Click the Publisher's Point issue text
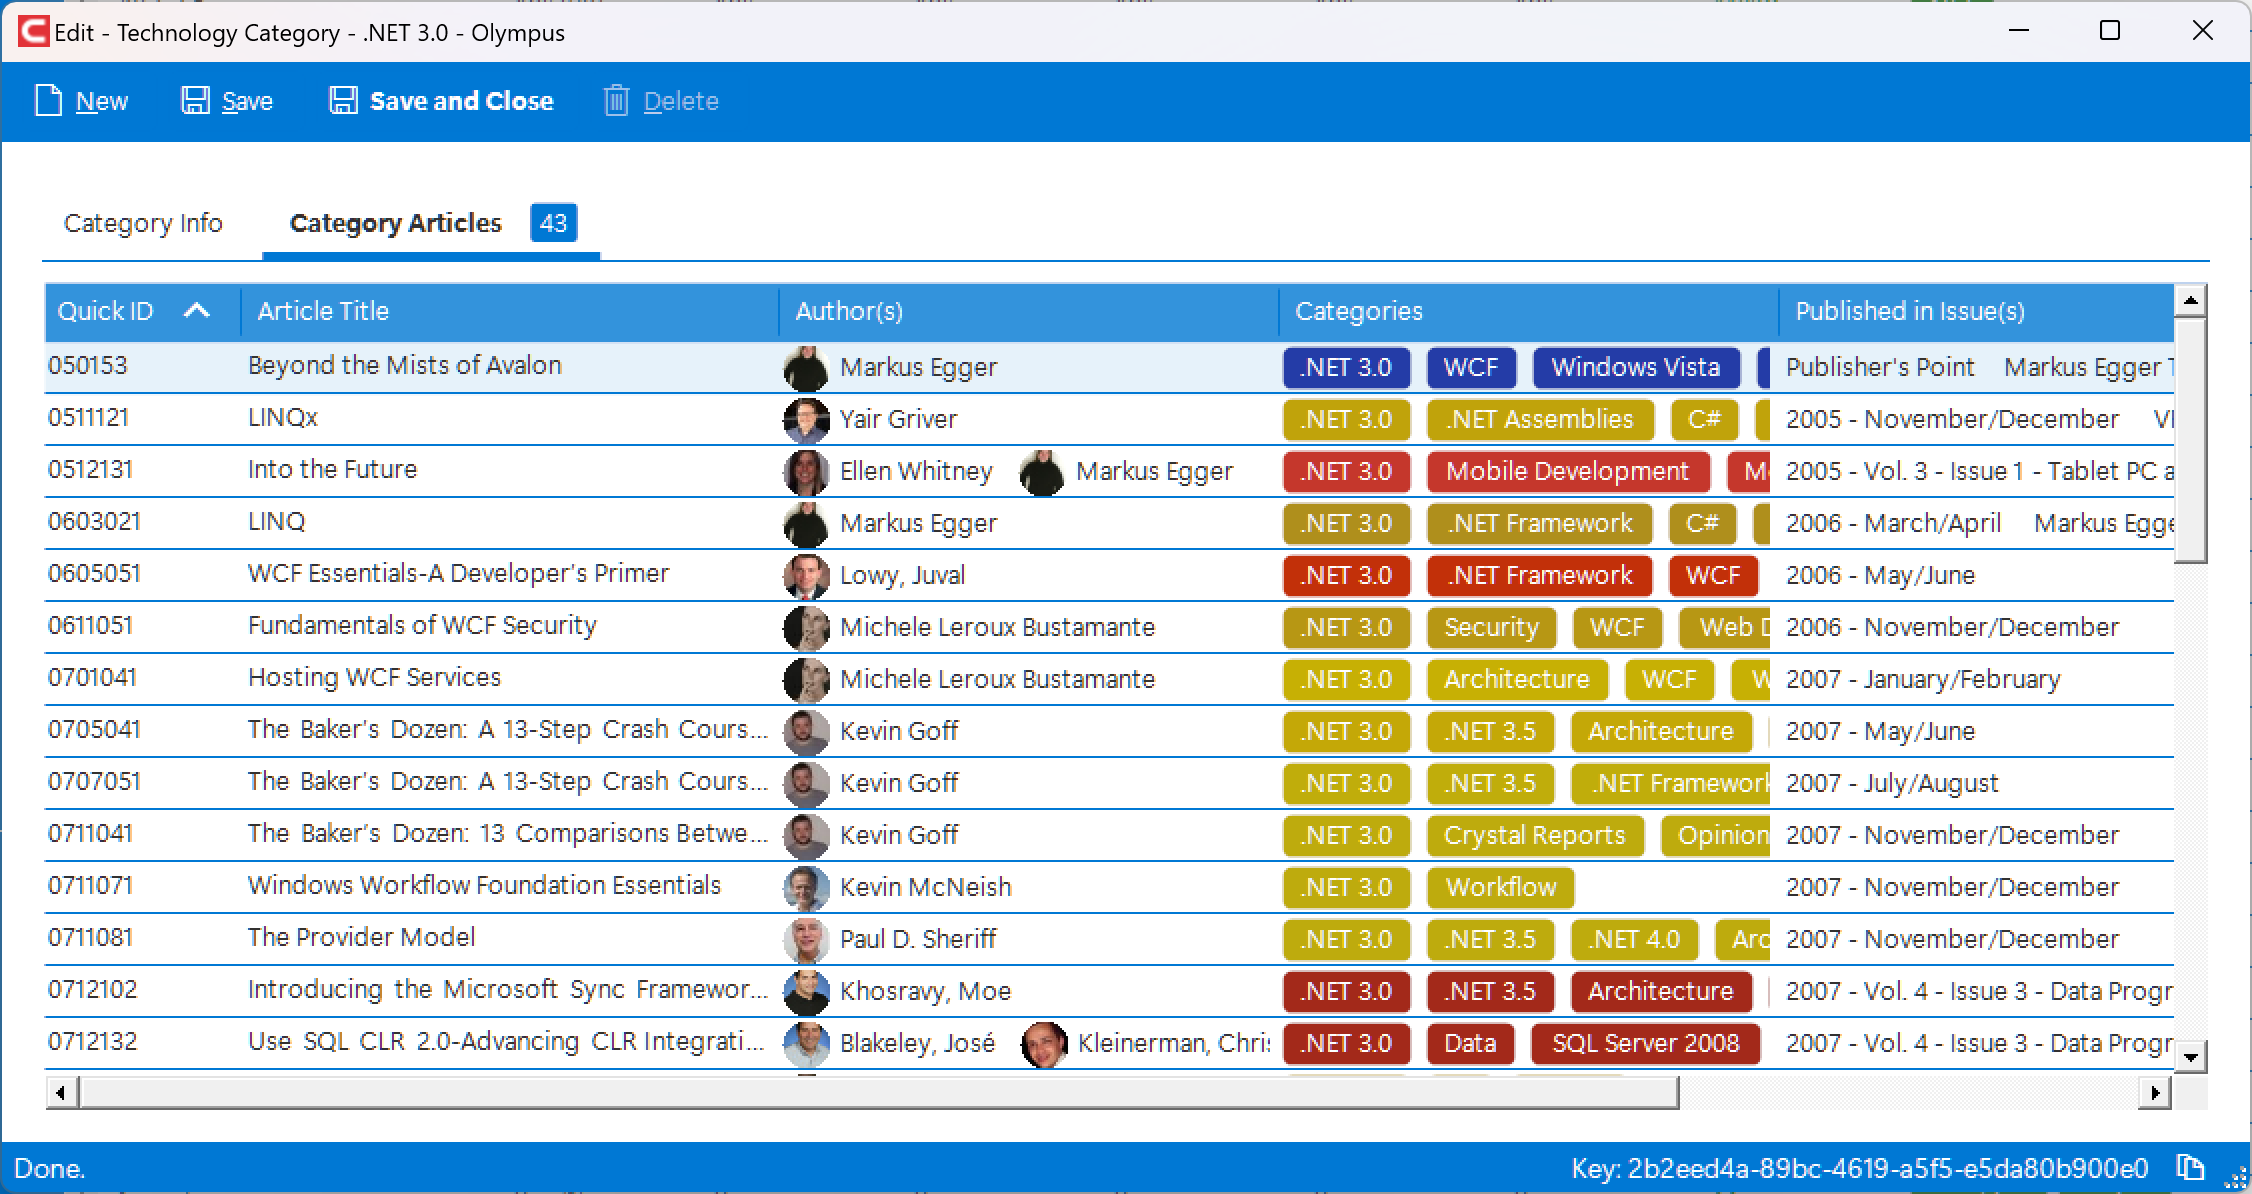Viewport: 2252px width, 1194px height. coord(1880,367)
